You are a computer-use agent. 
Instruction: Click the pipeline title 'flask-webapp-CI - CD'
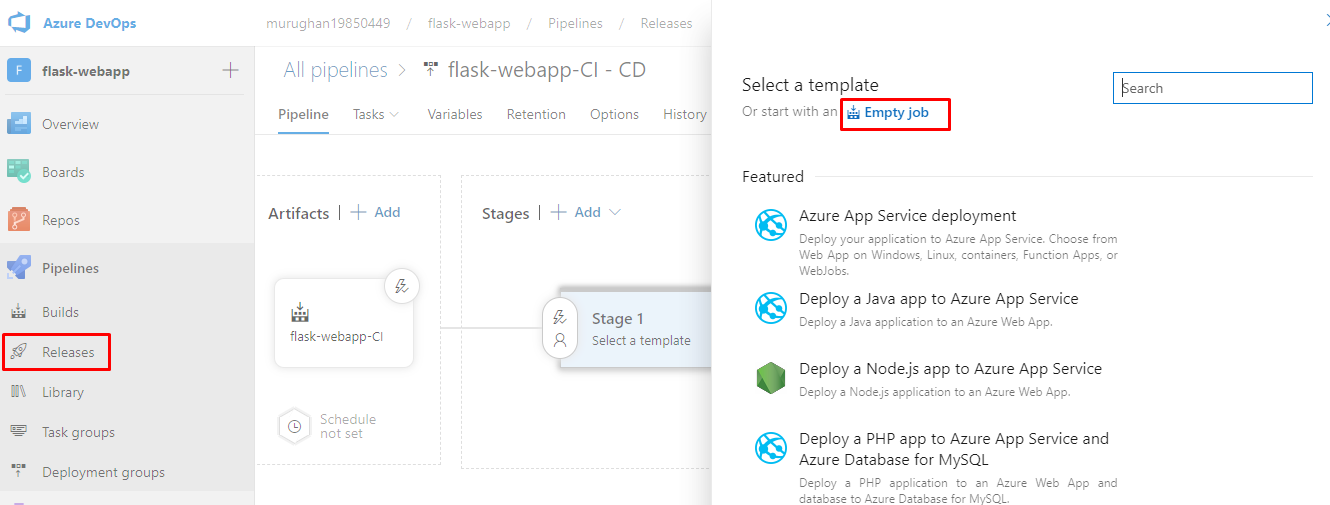tap(547, 70)
